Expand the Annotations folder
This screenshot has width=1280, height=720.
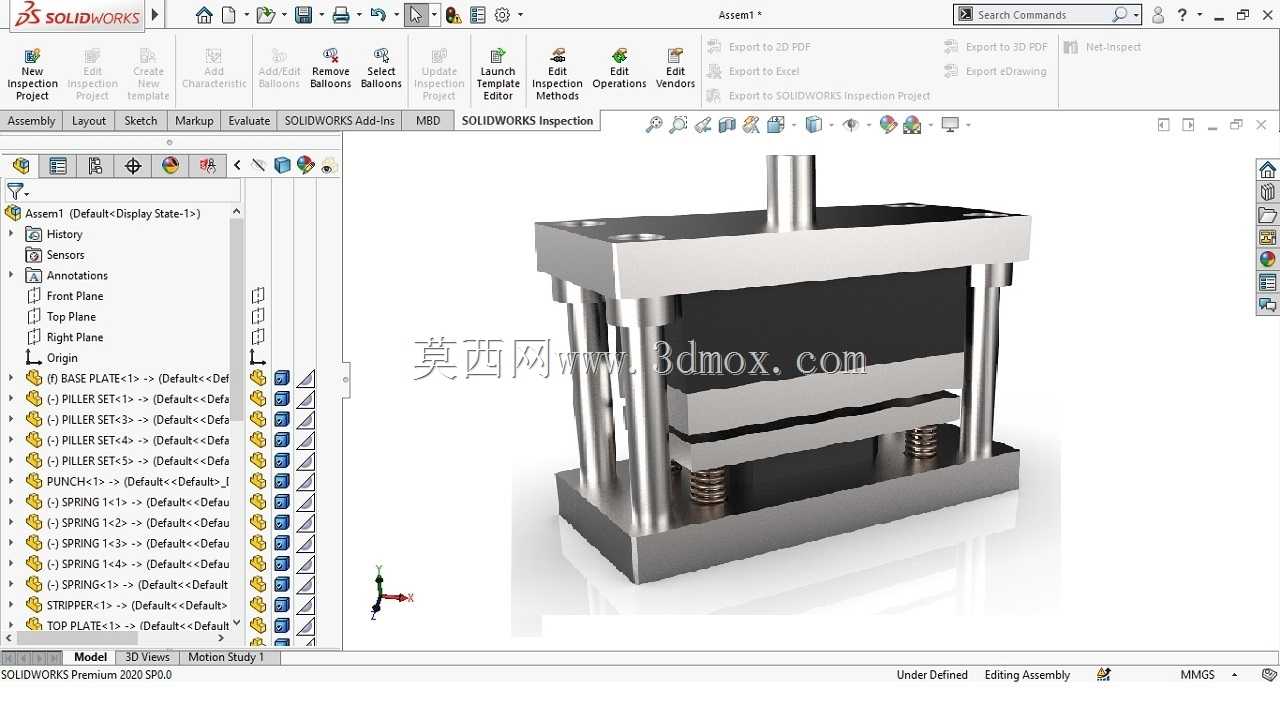click(x=11, y=275)
